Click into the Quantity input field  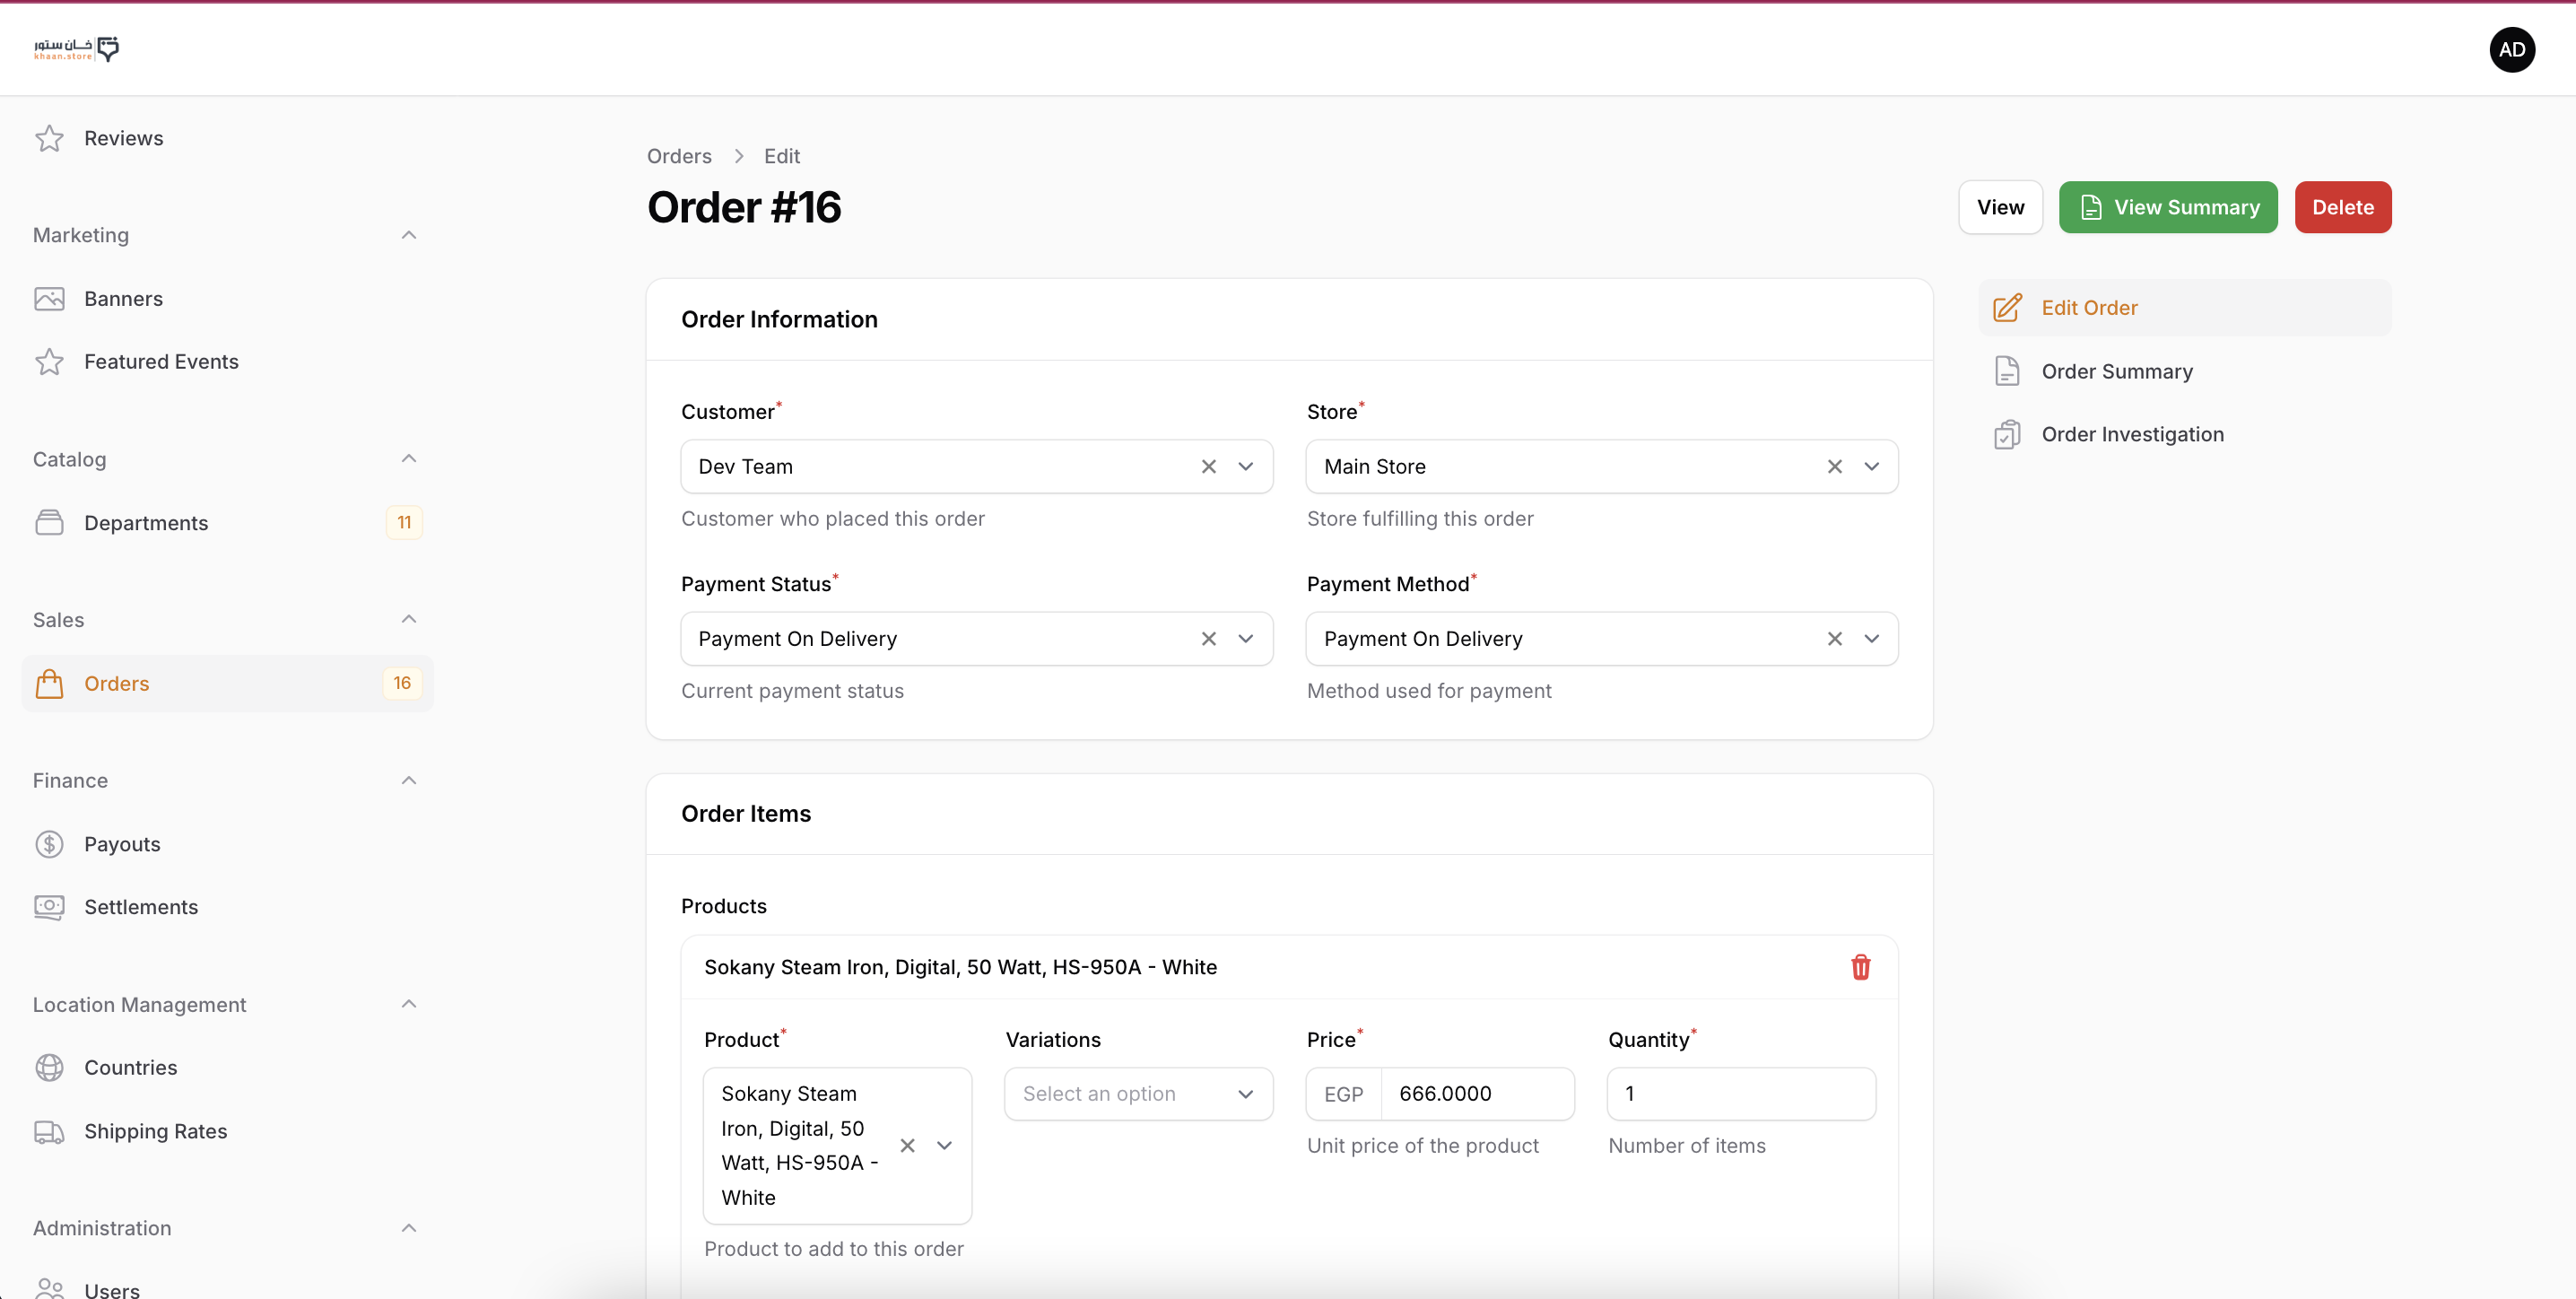pyautogui.click(x=1740, y=1094)
